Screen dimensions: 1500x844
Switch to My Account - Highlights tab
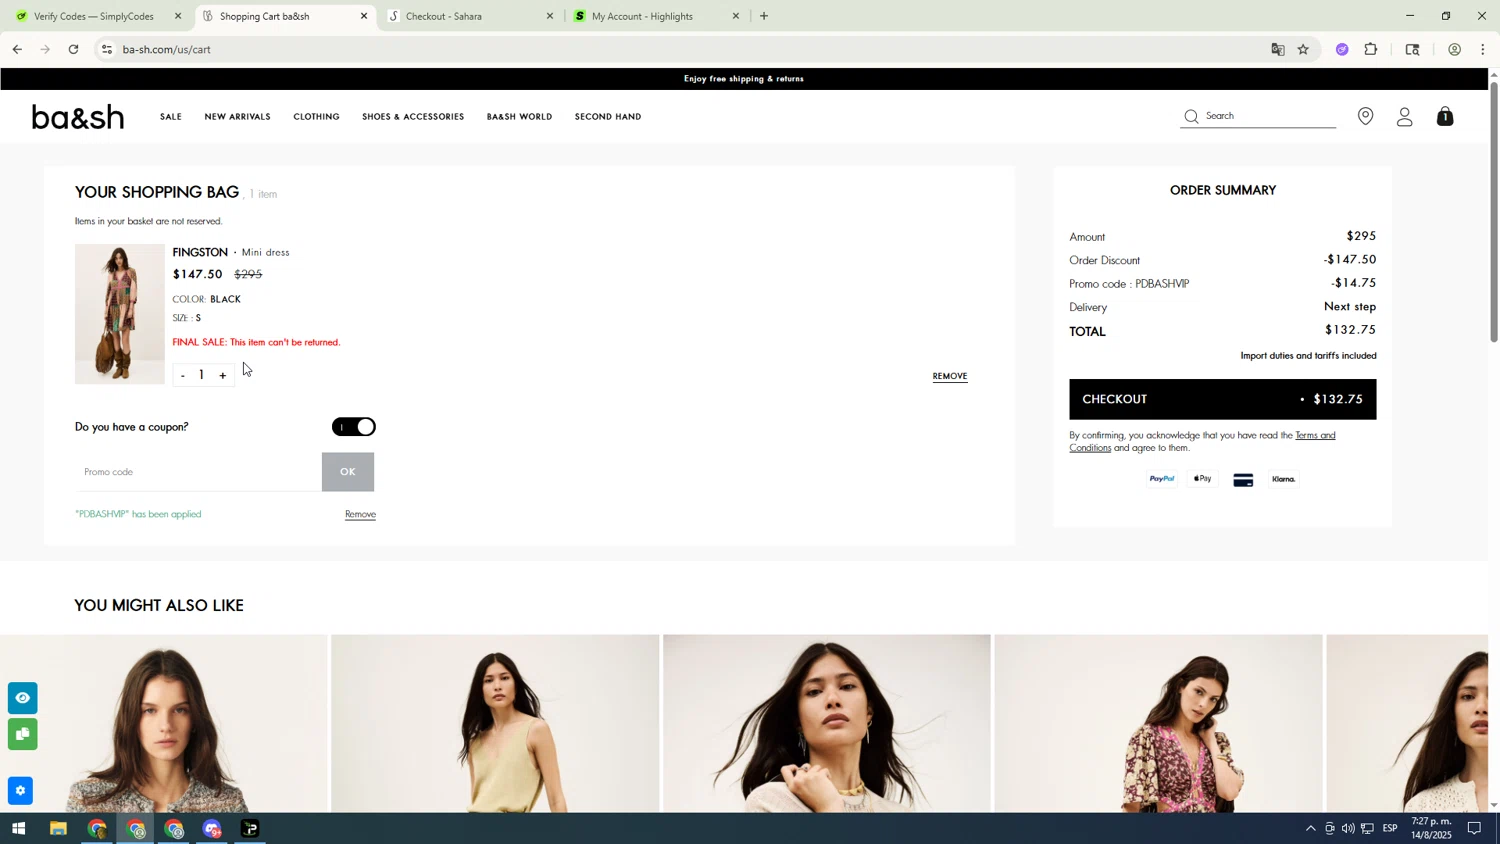(x=656, y=16)
